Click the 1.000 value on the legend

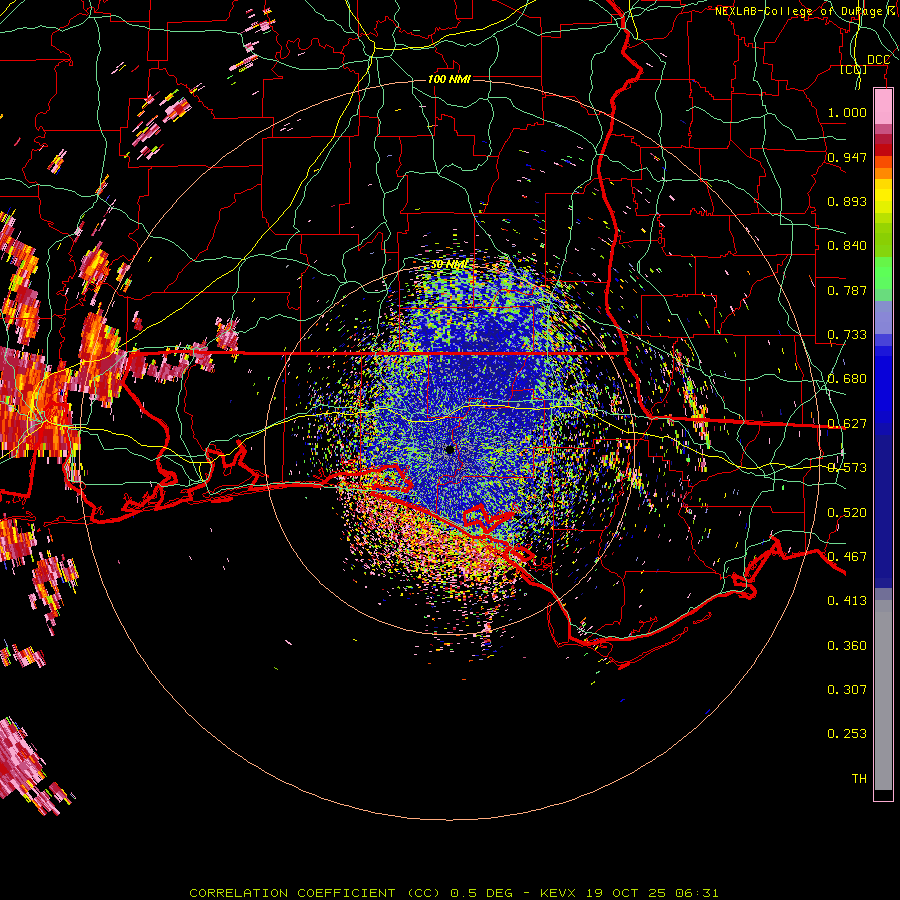847,112
